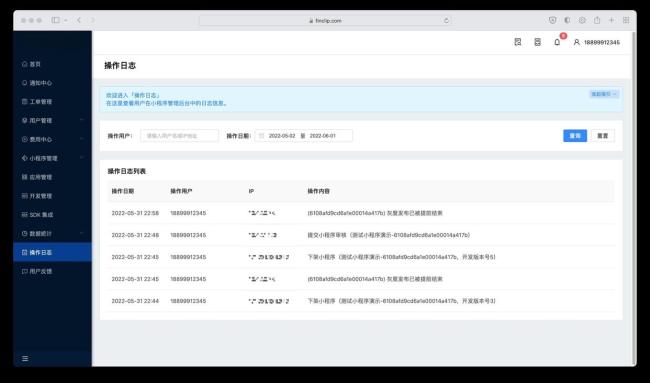Screen dimensions: 650x383
Task: Reload the page from address bar
Action: pos(446,20)
